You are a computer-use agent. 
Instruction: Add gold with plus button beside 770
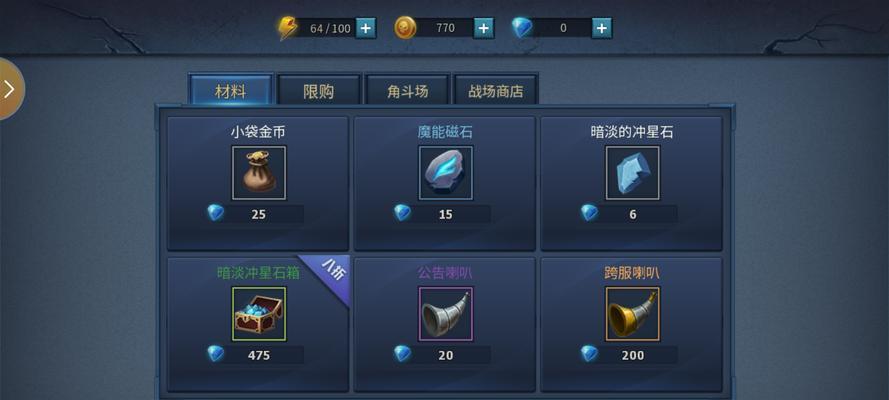[x=483, y=28]
